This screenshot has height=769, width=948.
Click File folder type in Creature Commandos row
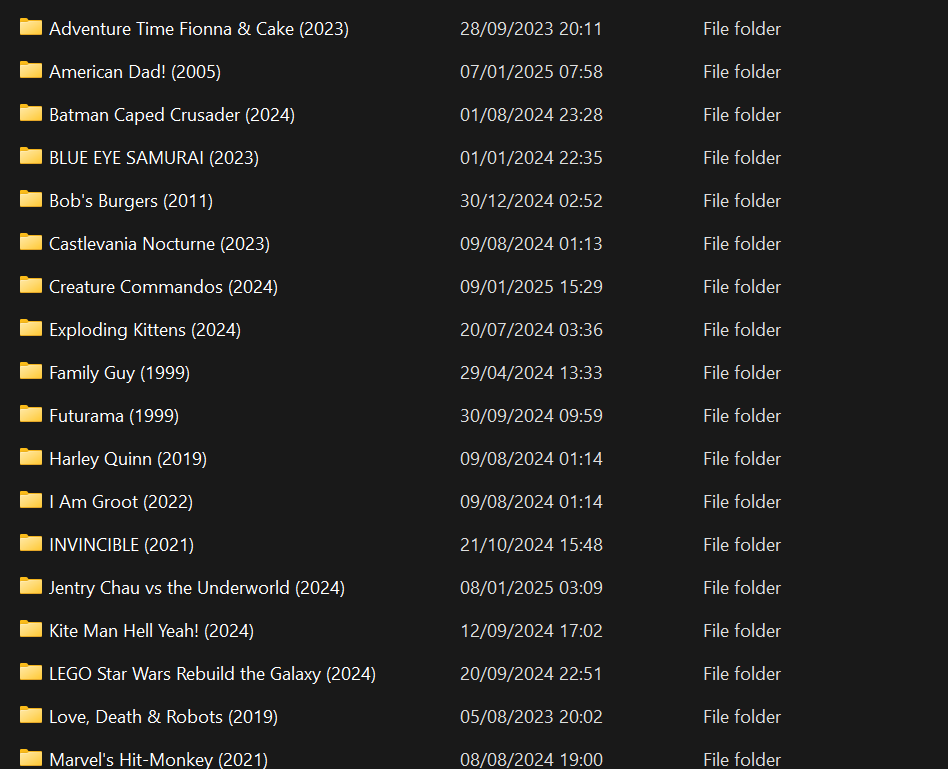[742, 287]
